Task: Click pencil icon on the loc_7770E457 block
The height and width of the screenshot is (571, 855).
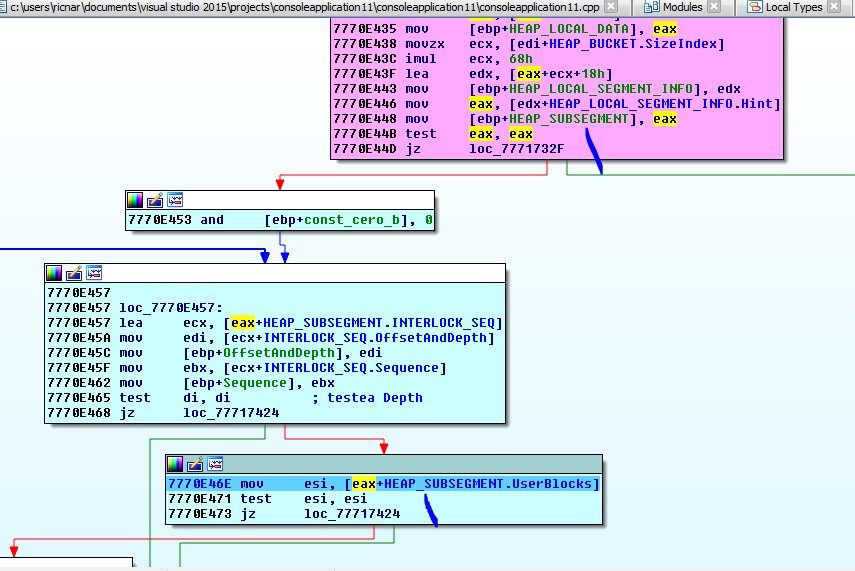Action: tap(74, 273)
